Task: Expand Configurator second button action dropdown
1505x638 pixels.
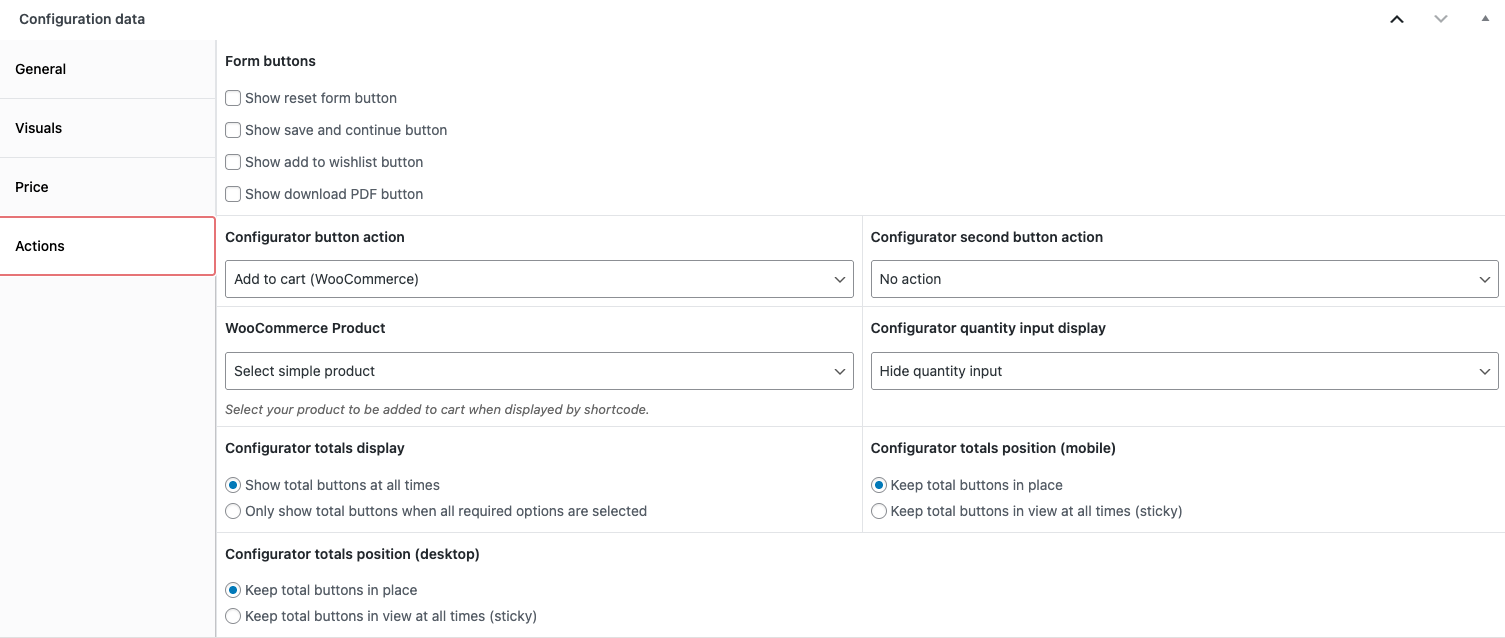Action: point(1184,279)
